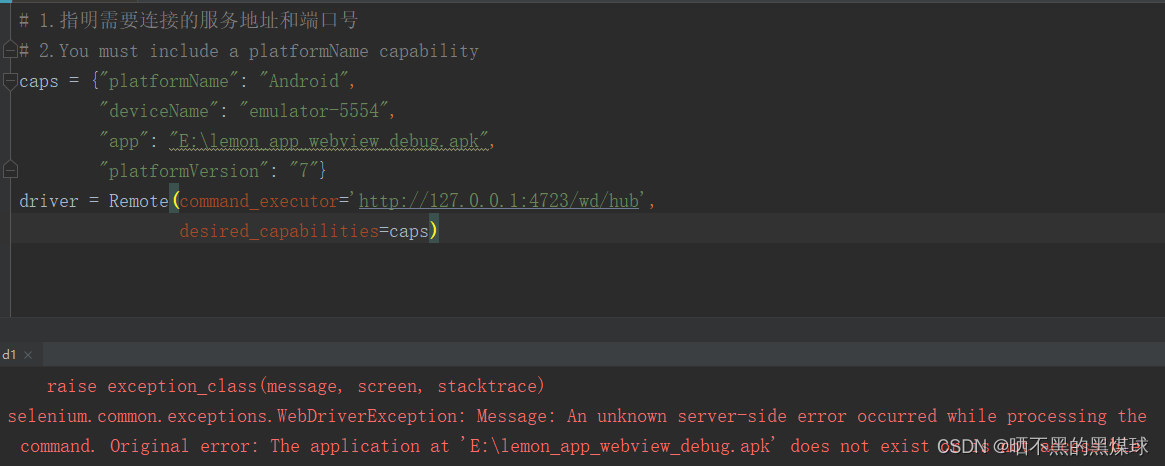Click the Chinese comment on the first line
The image size is (1165, 466).
coord(198,21)
